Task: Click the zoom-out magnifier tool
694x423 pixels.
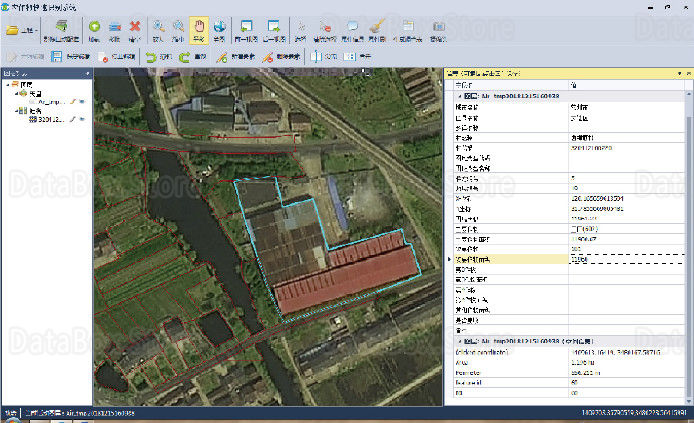Action: click(x=178, y=31)
